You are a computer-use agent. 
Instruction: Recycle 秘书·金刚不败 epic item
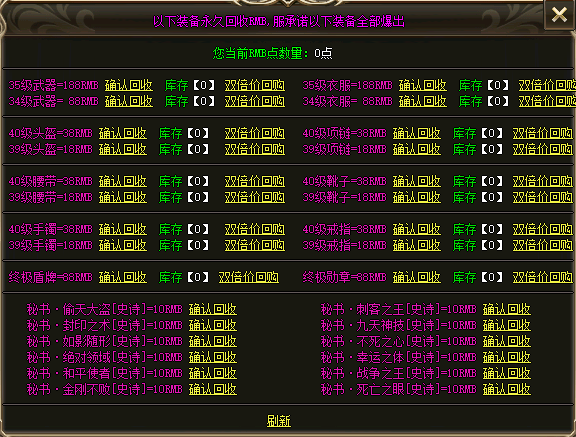tap(213, 389)
